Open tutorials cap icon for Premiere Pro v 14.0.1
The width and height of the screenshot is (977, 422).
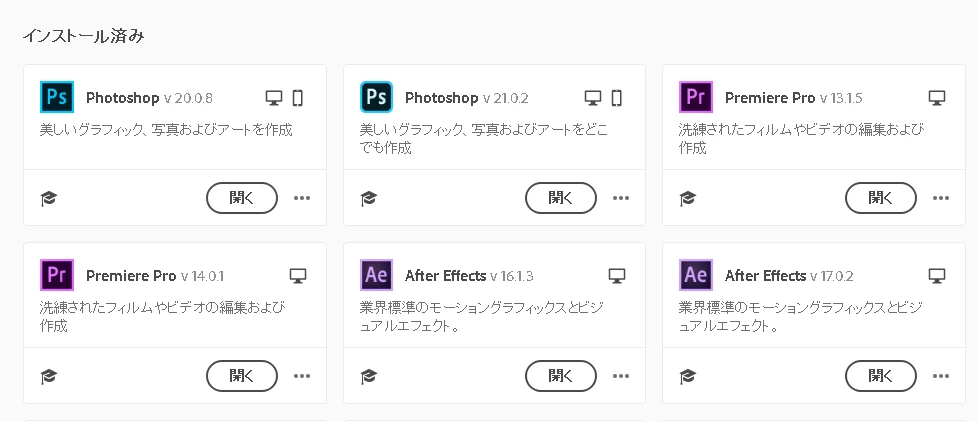tap(49, 376)
